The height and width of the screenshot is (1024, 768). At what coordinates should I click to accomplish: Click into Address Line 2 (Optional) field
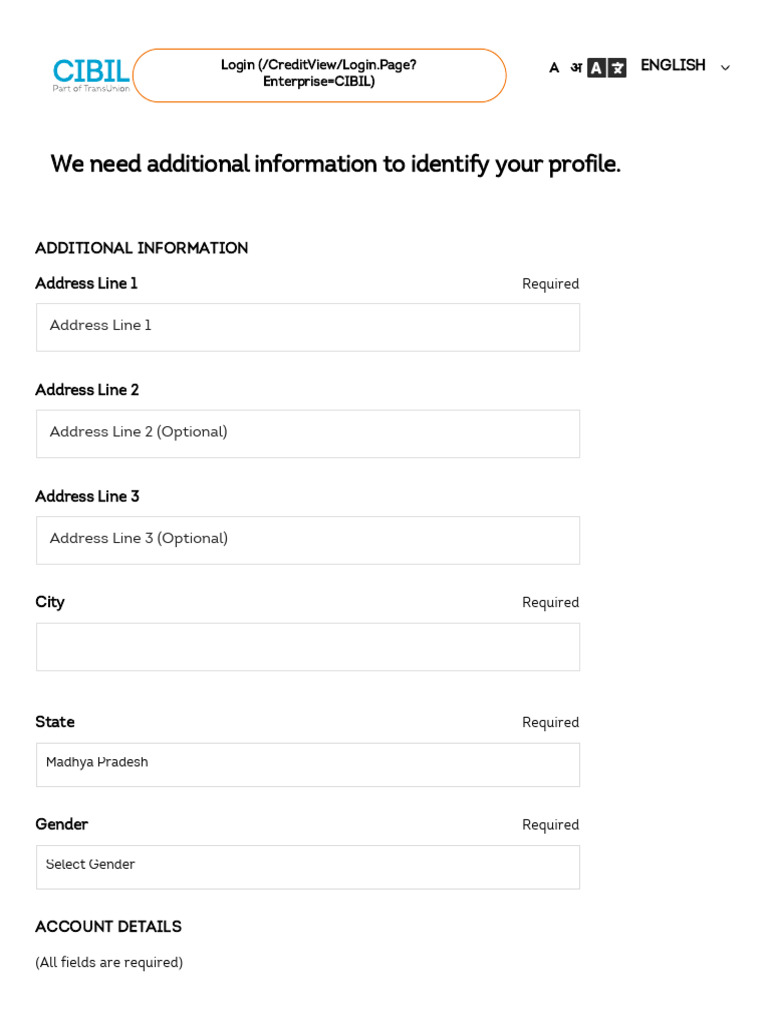point(308,433)
